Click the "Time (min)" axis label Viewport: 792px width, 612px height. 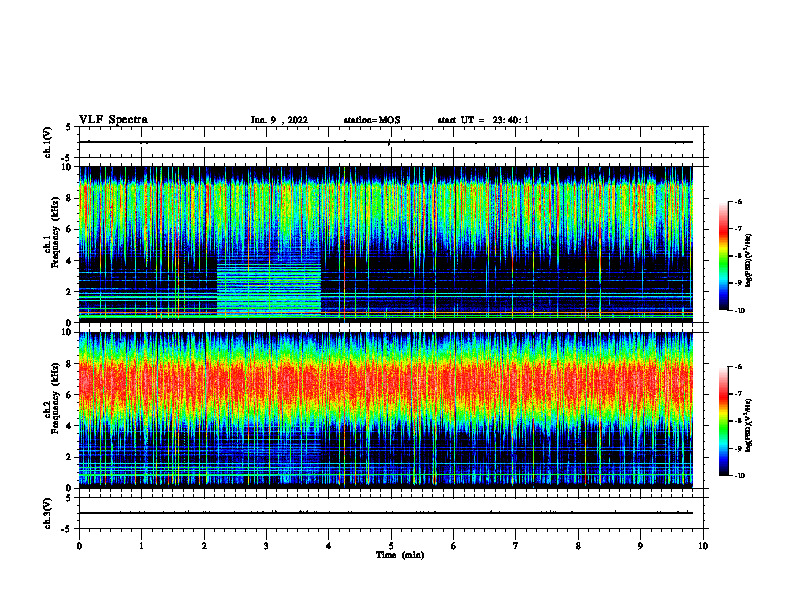400,555
